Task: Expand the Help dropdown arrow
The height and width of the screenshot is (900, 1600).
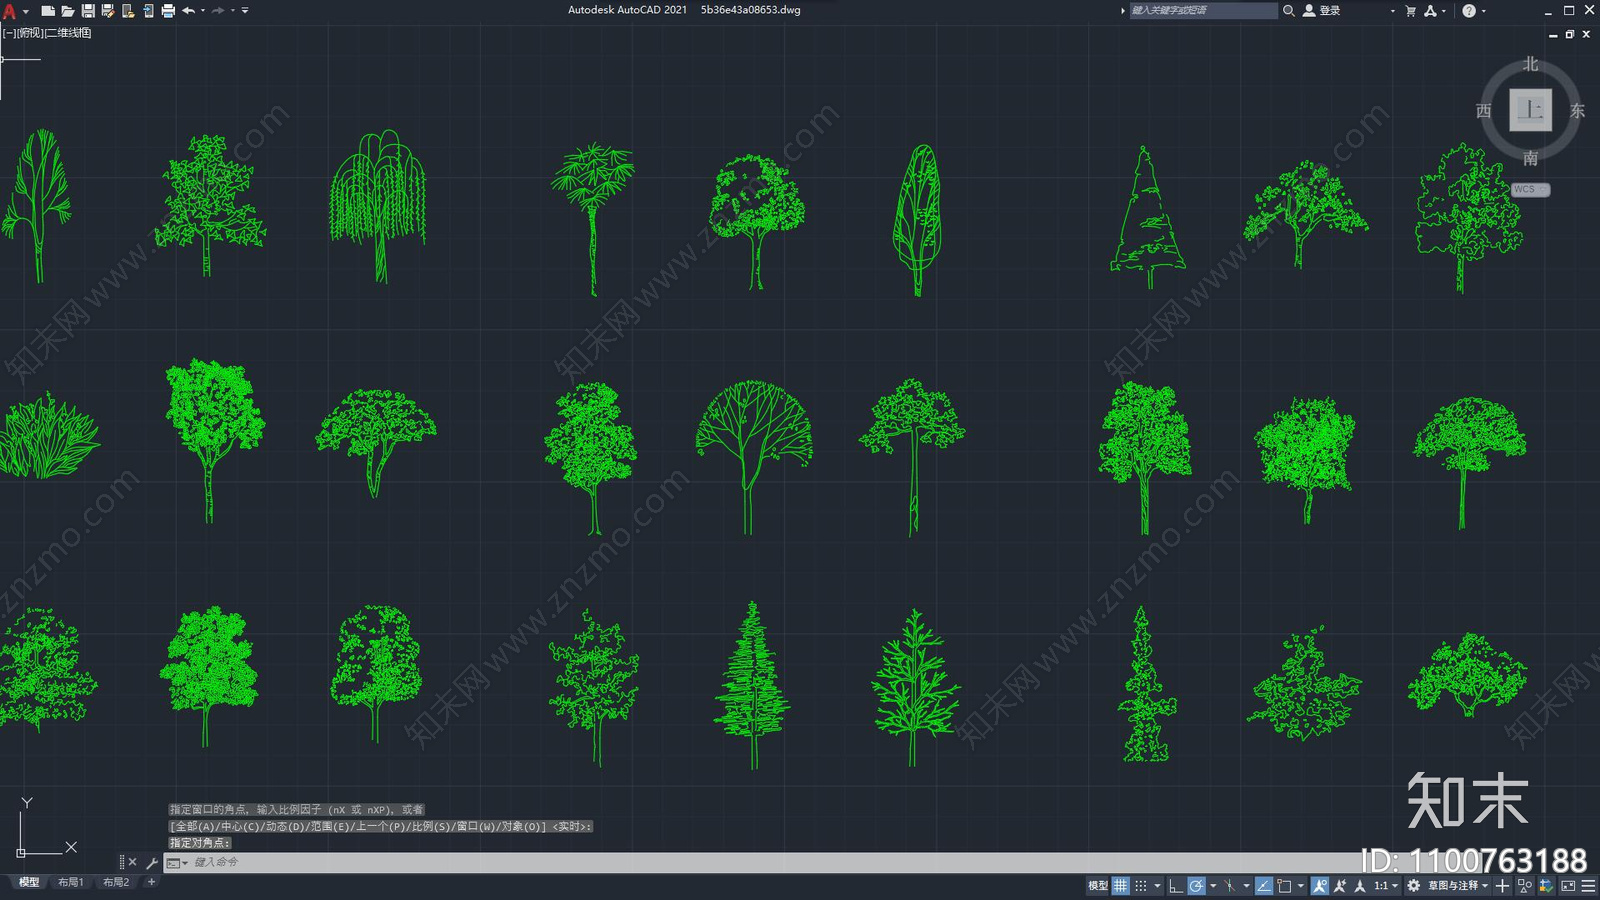Action: [x=1483, y=11]
